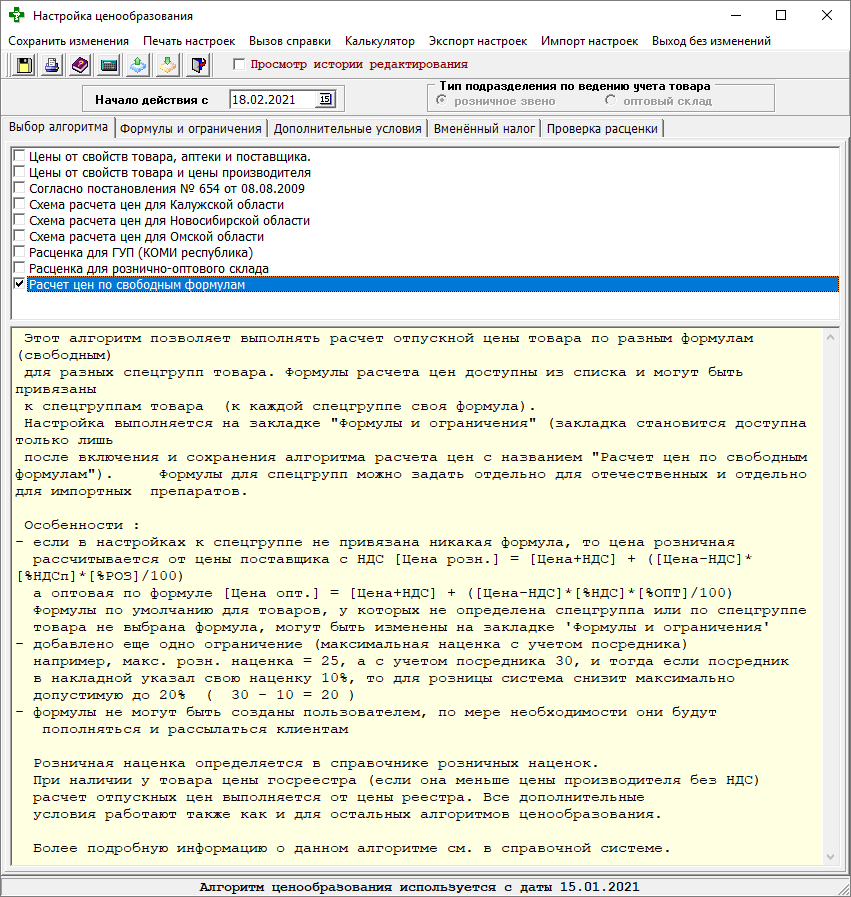This screenshot has width=851, height=897.
Task: Click 'Вызов справки' menu item
Action: 290,41
